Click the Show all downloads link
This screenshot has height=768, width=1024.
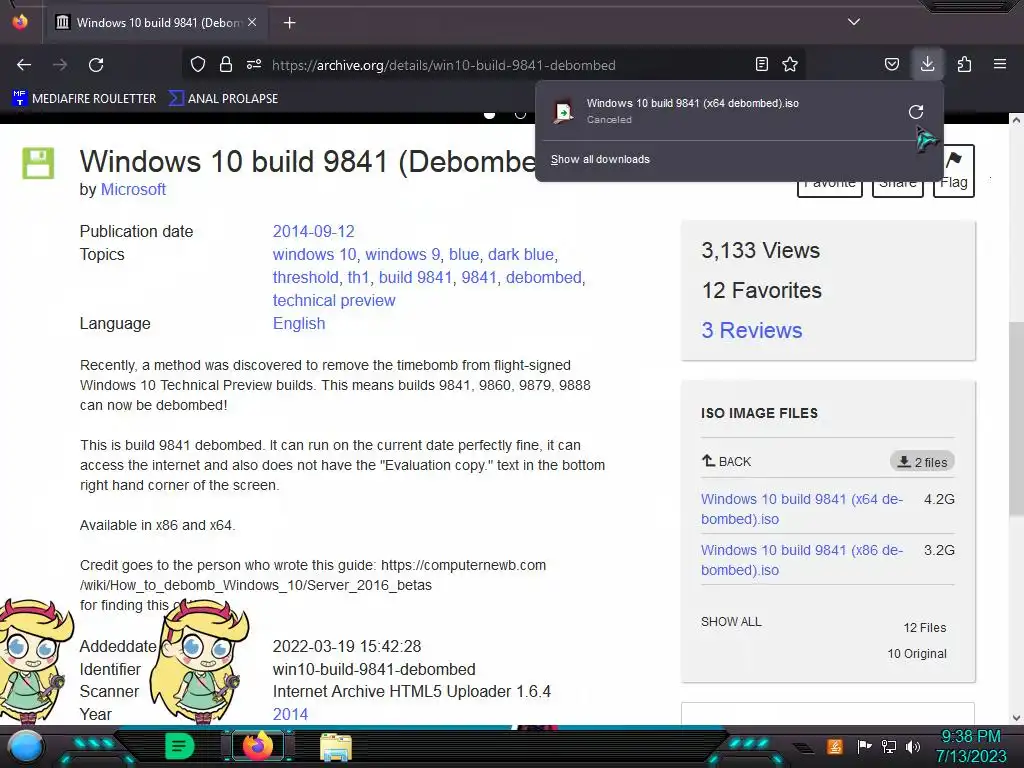click(600, 159)
